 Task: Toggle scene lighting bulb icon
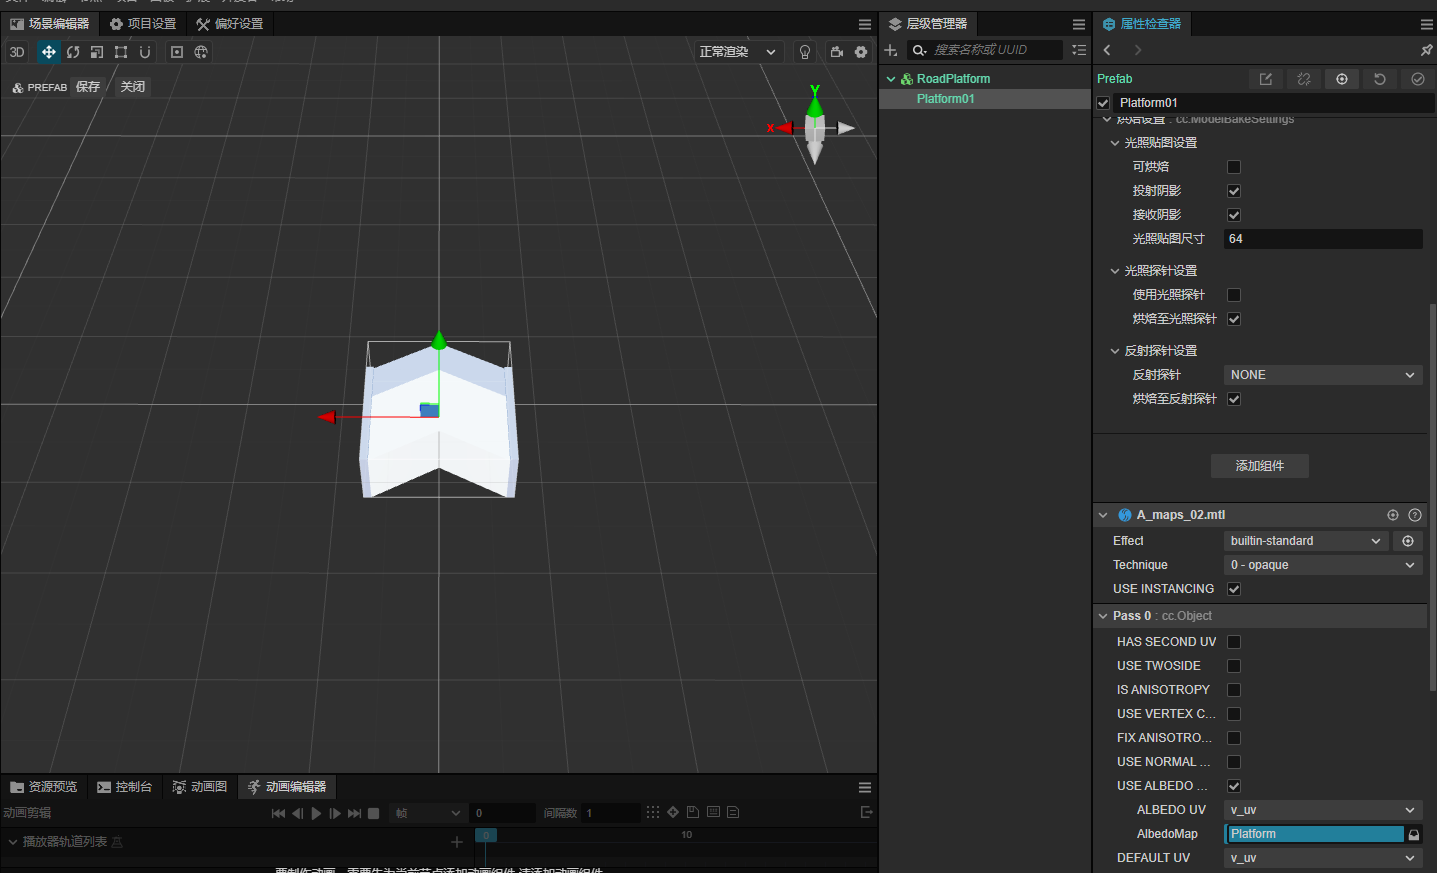tap(805, 52)
